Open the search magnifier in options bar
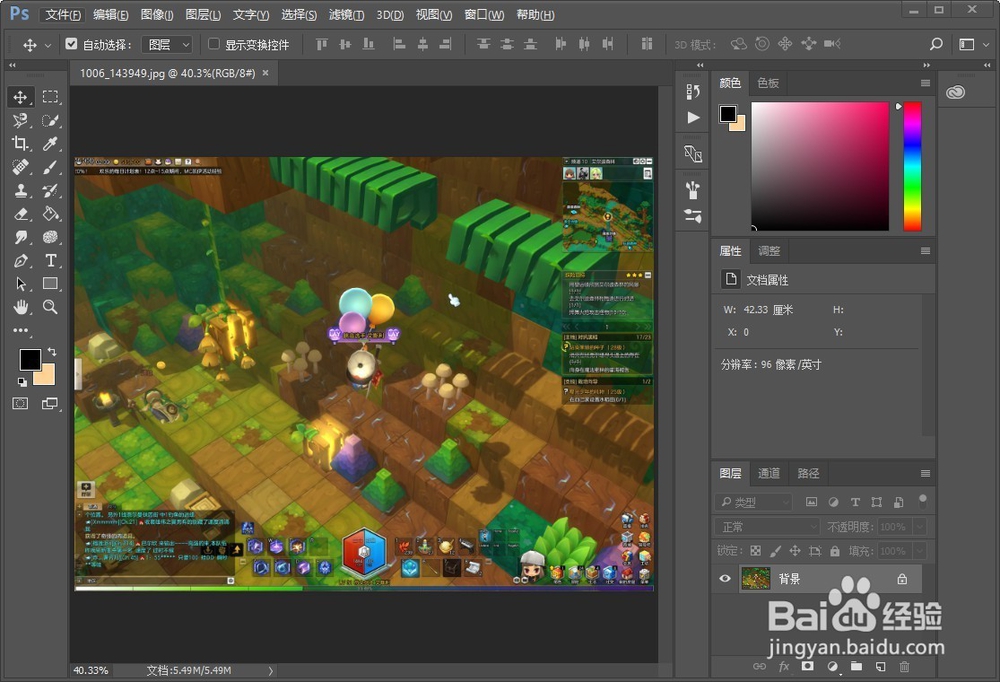Screen dimensions: 1000x682 [x=936, y=44]
